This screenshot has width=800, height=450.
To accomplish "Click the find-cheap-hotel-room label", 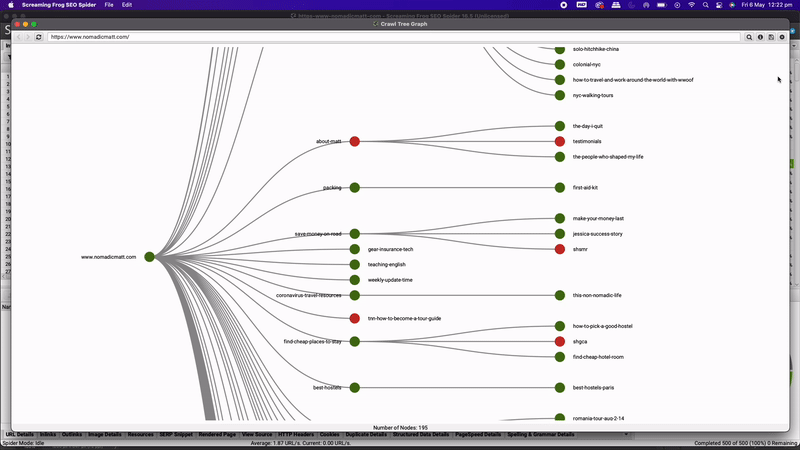I will [x=598, y=357].
